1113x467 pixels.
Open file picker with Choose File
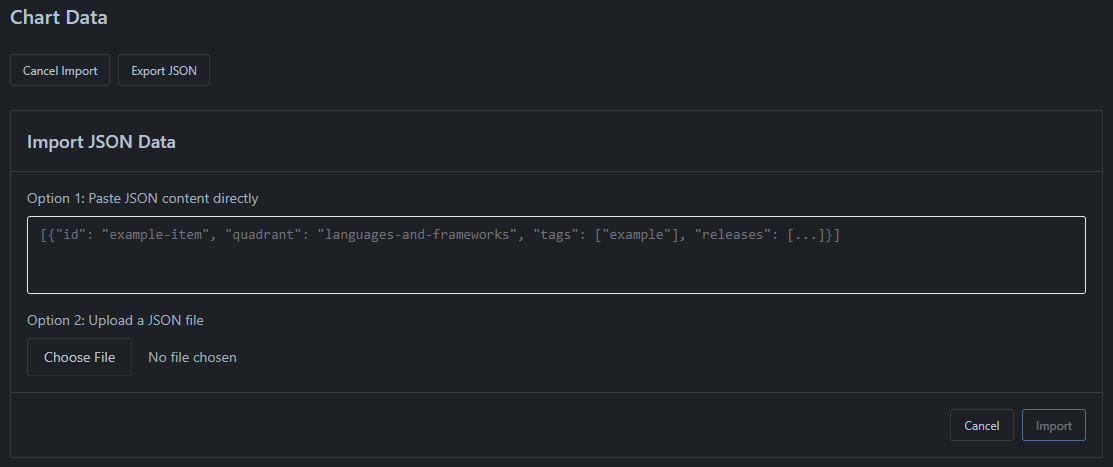(x=79, y=357)
